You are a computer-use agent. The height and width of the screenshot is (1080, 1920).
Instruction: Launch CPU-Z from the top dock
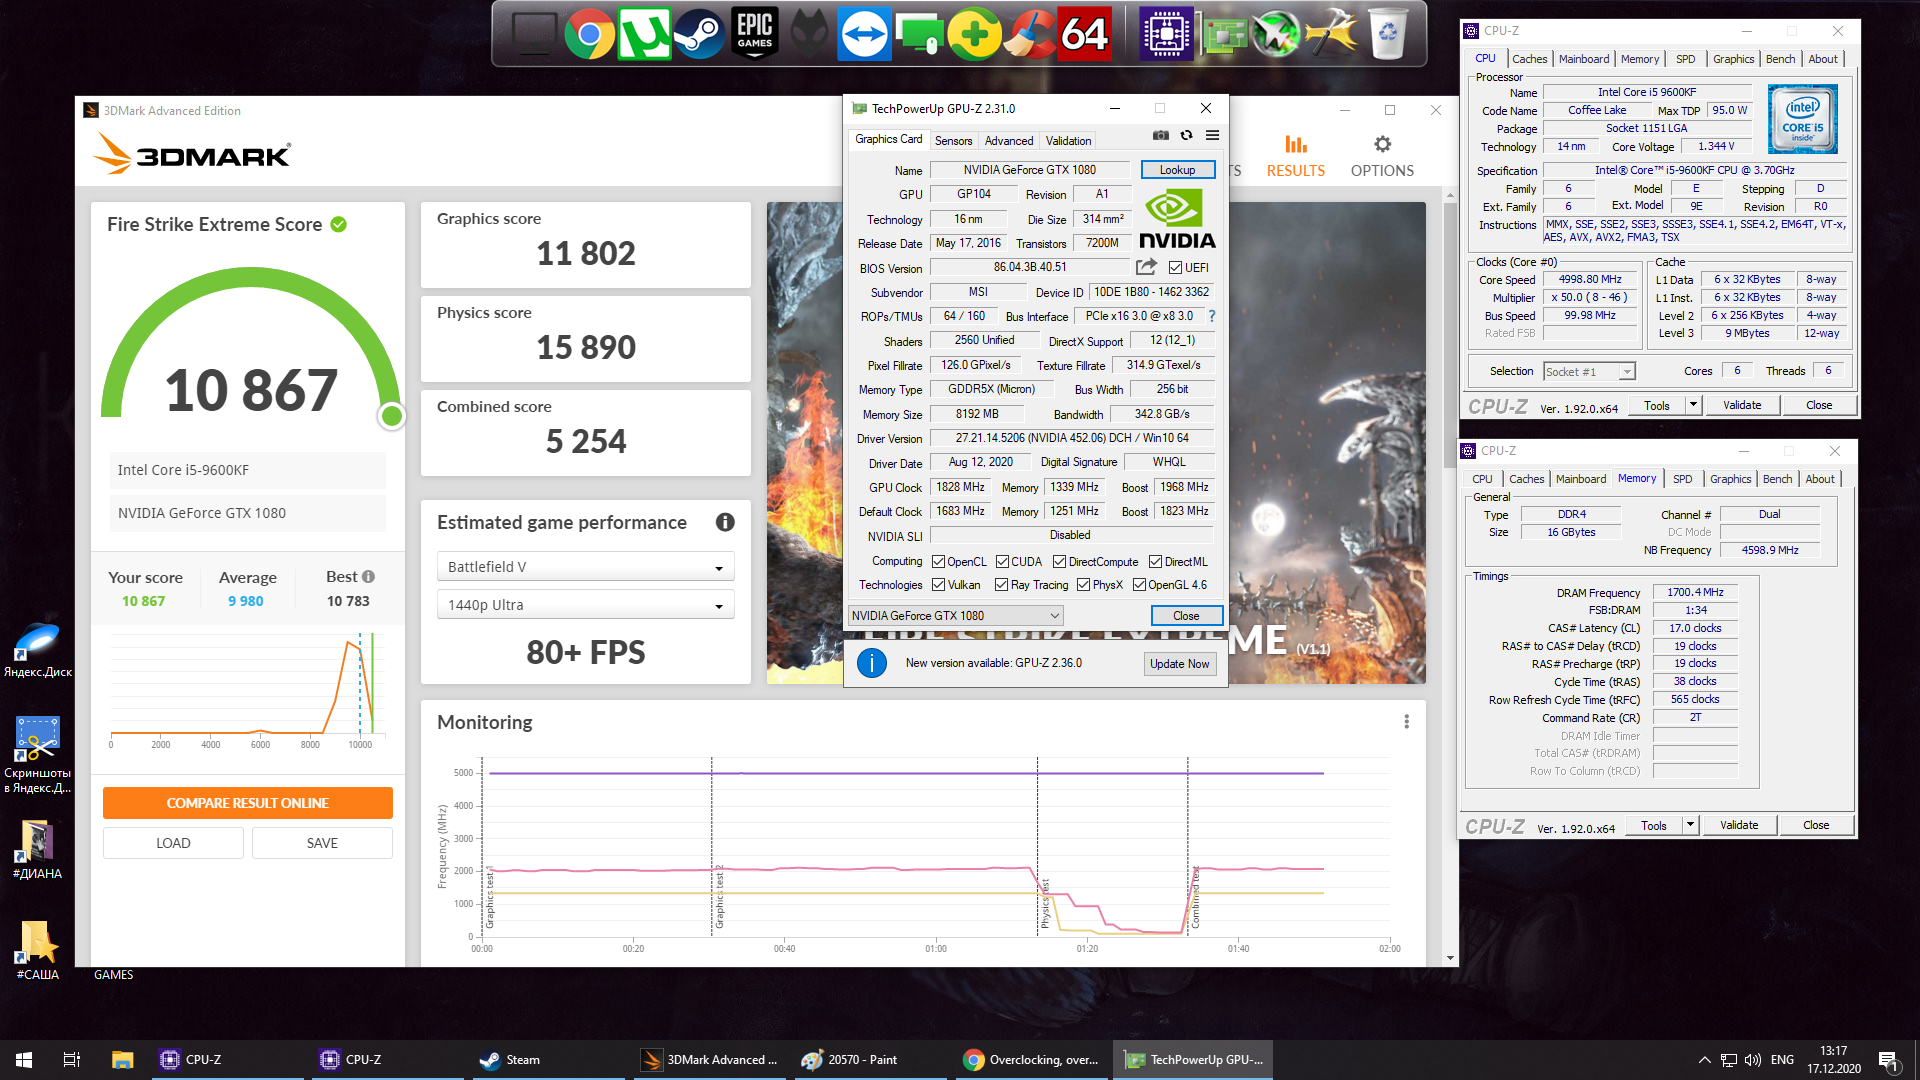tap(1166, 35)
